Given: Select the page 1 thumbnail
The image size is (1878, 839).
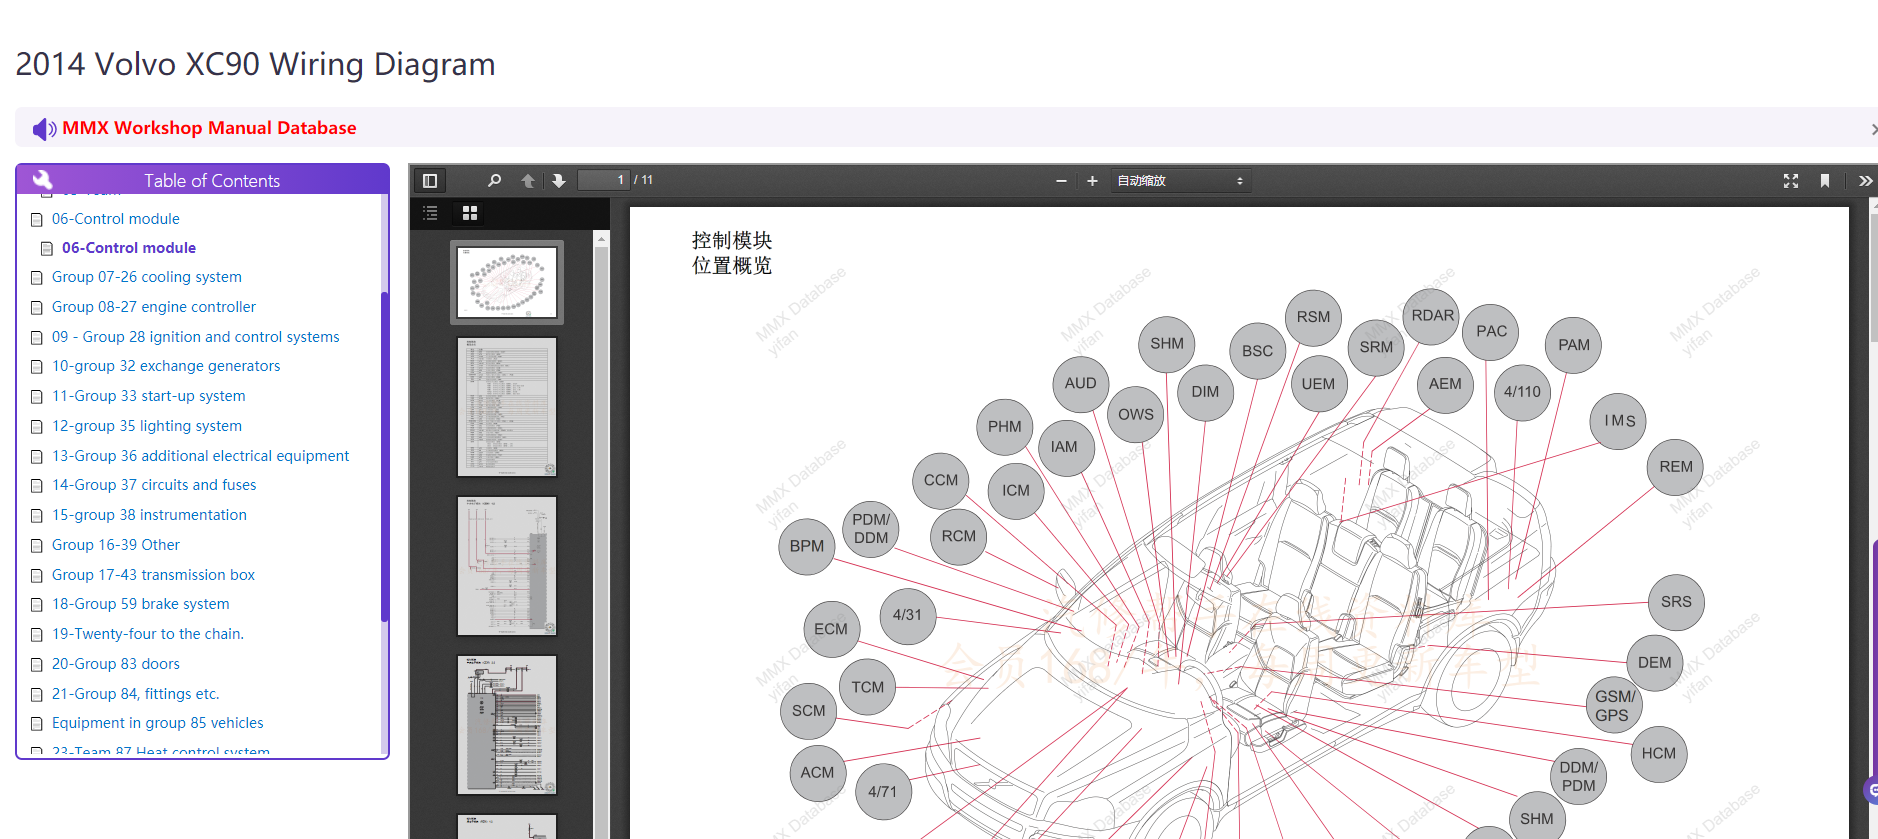Looking at the screenshot, I should point(507,282).
